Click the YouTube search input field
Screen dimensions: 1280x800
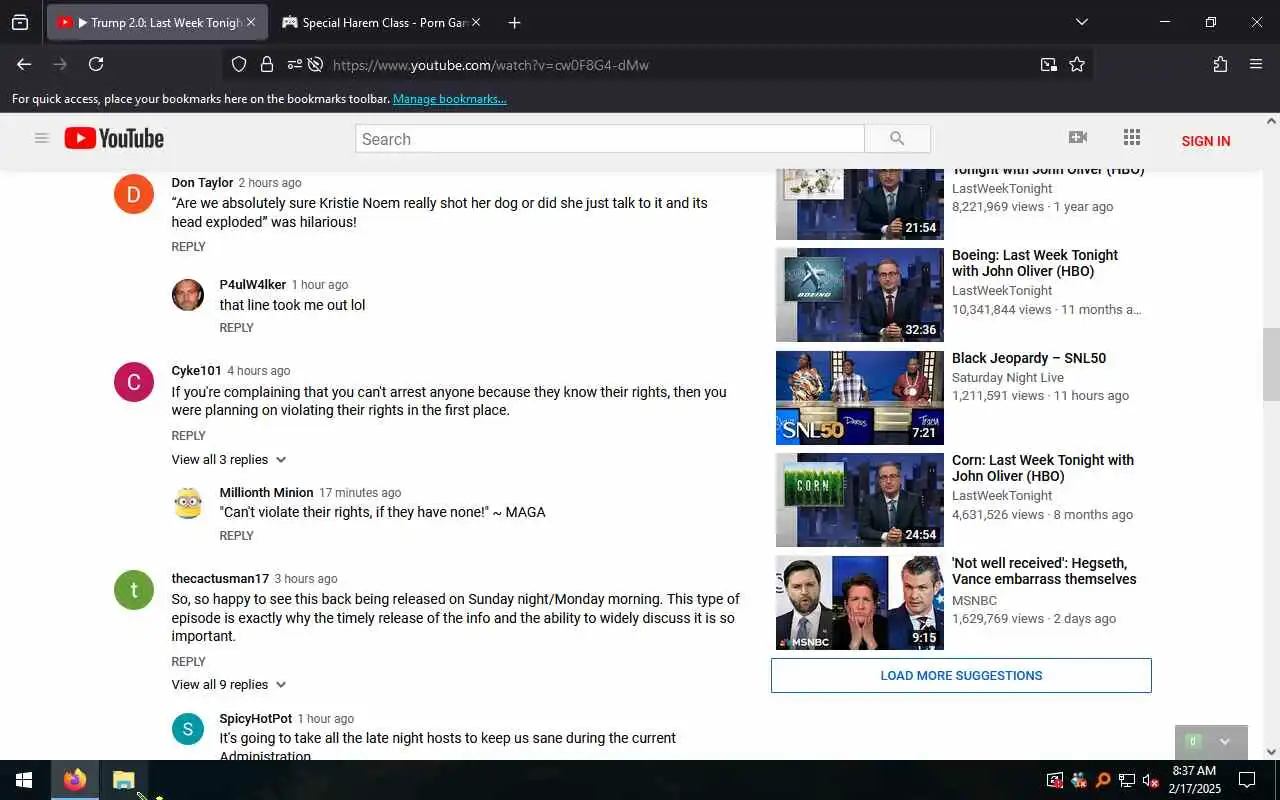tap(610, 139)
